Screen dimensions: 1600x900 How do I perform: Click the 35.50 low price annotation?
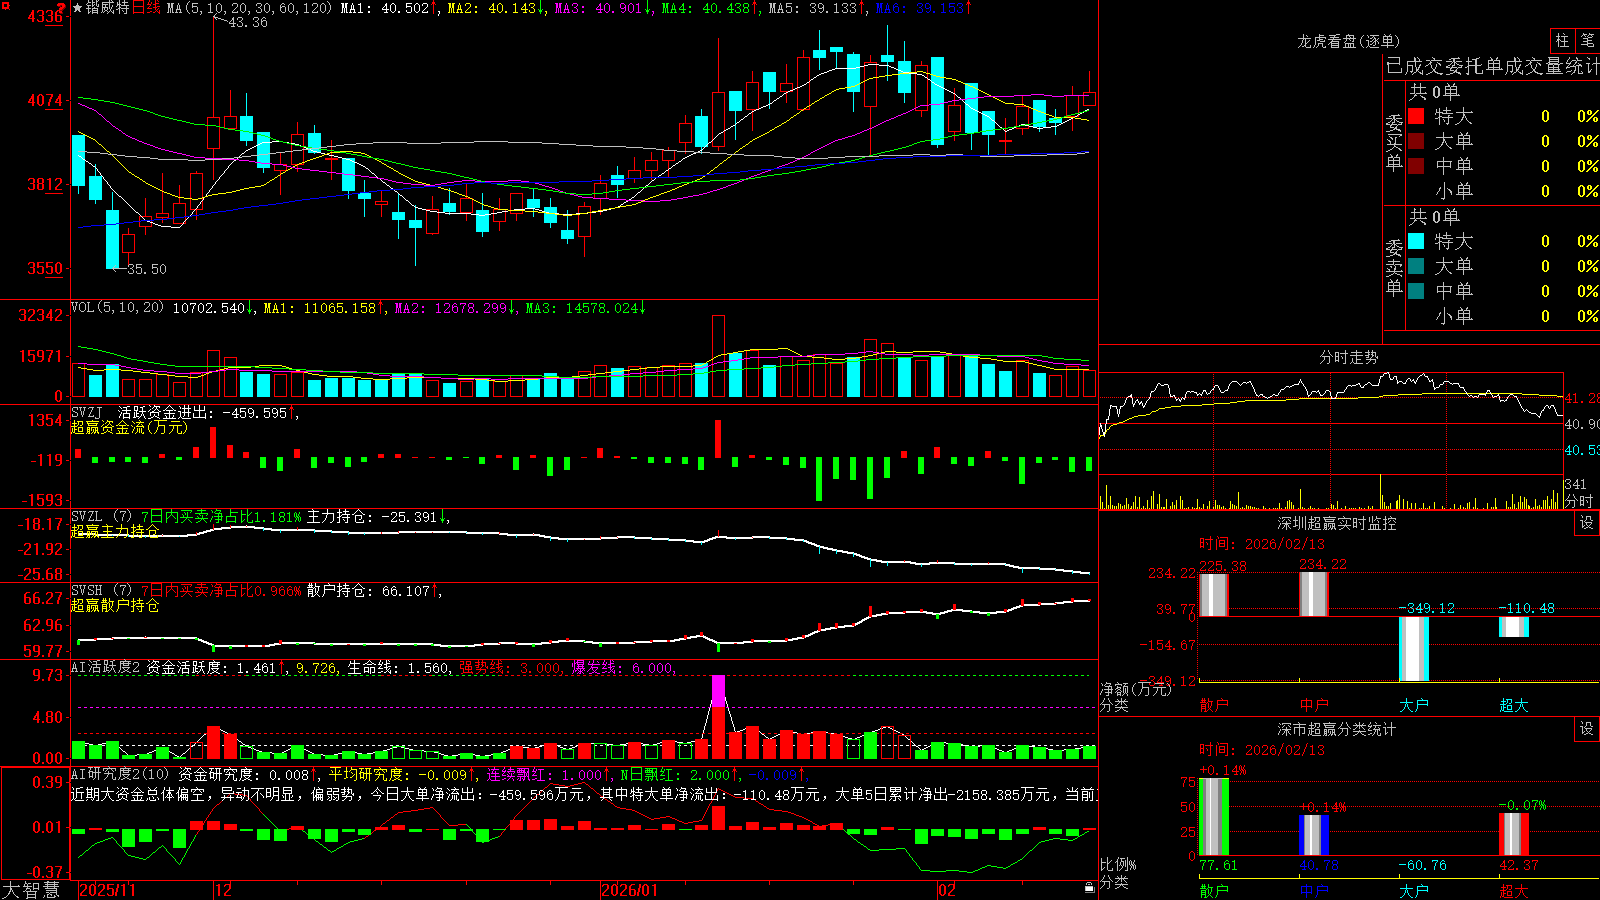147,269
